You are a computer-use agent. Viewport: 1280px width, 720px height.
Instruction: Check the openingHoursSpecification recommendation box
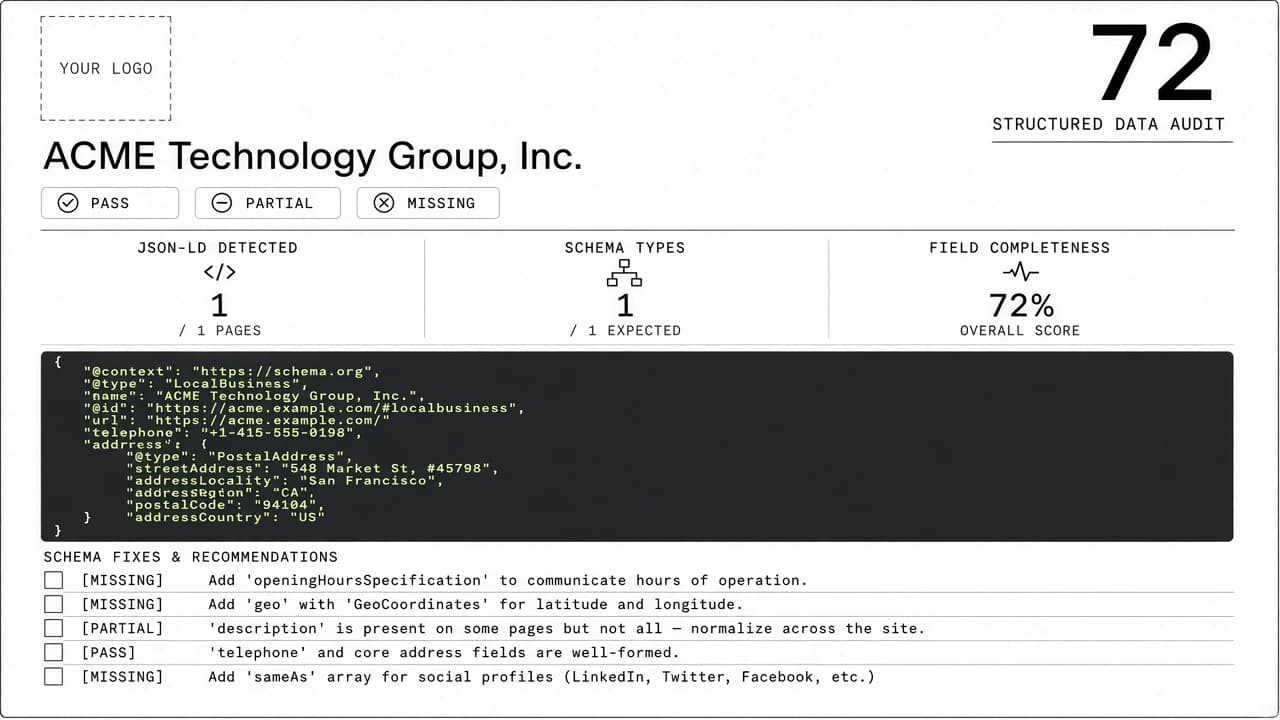pyautogui.click(x=53, y=580)
